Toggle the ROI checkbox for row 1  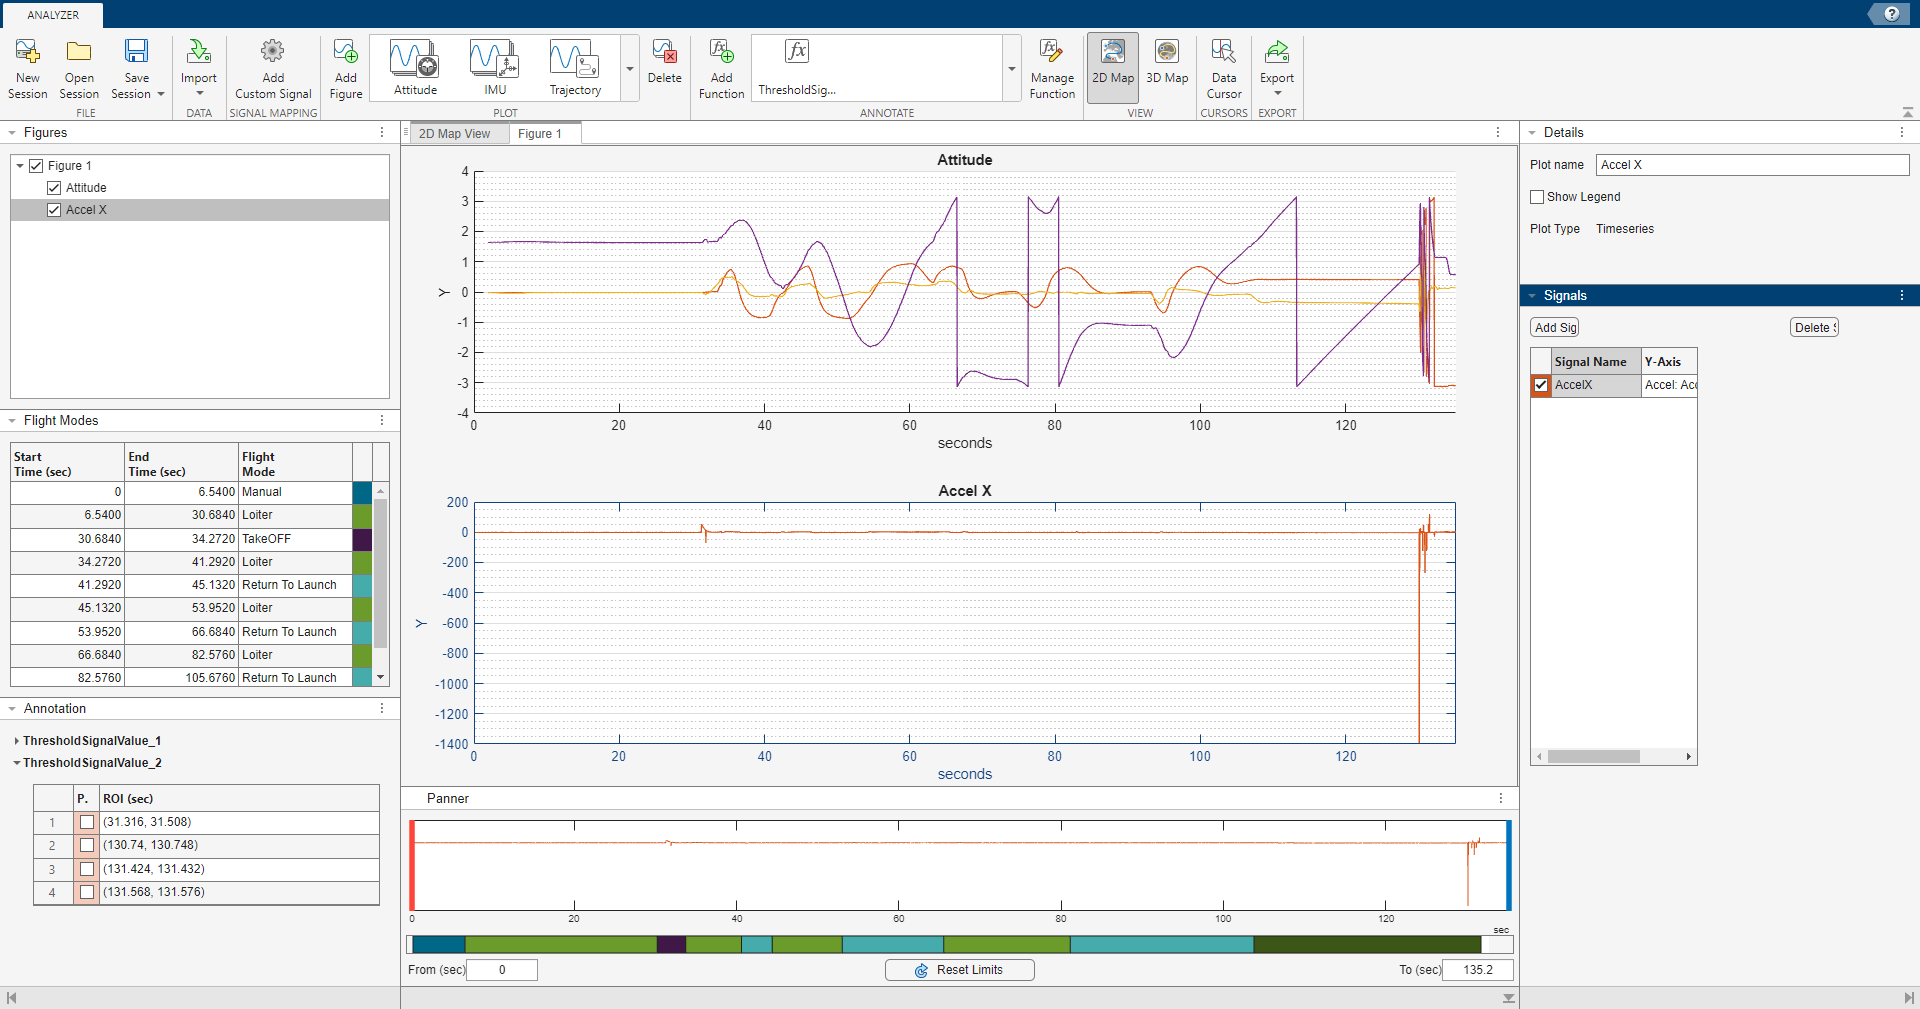point(87,822)
